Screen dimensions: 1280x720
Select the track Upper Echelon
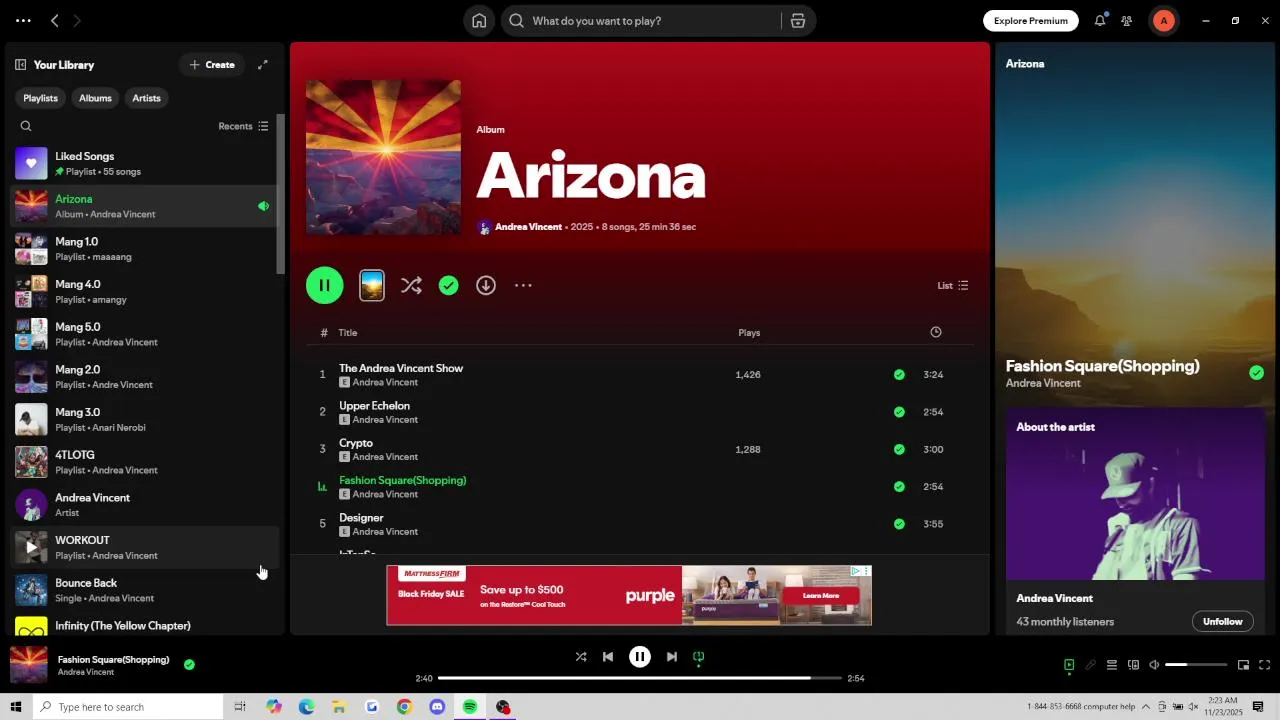click(x=374, y=405)
